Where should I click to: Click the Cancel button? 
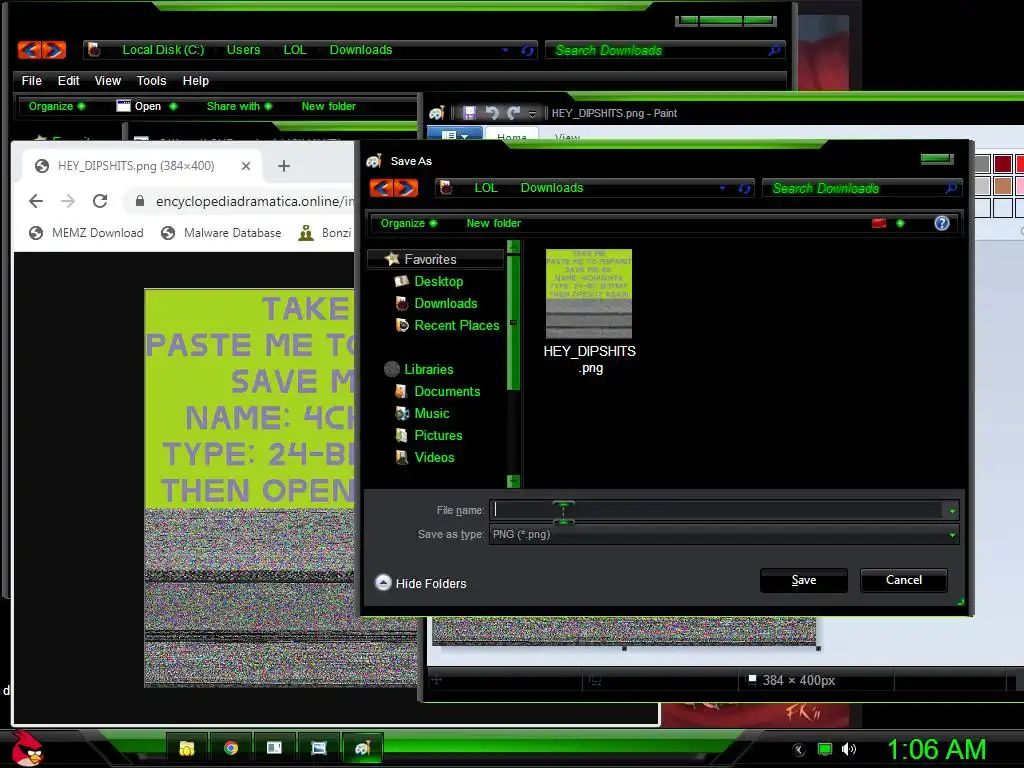904,580
